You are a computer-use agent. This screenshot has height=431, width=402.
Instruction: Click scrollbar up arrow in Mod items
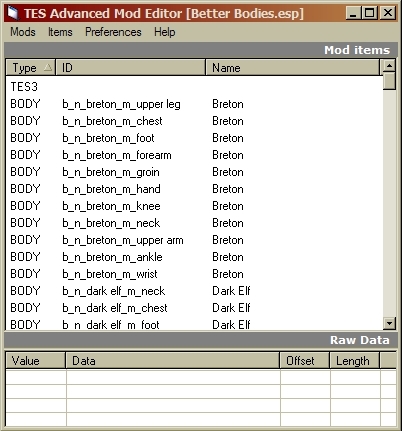[389, 66]
